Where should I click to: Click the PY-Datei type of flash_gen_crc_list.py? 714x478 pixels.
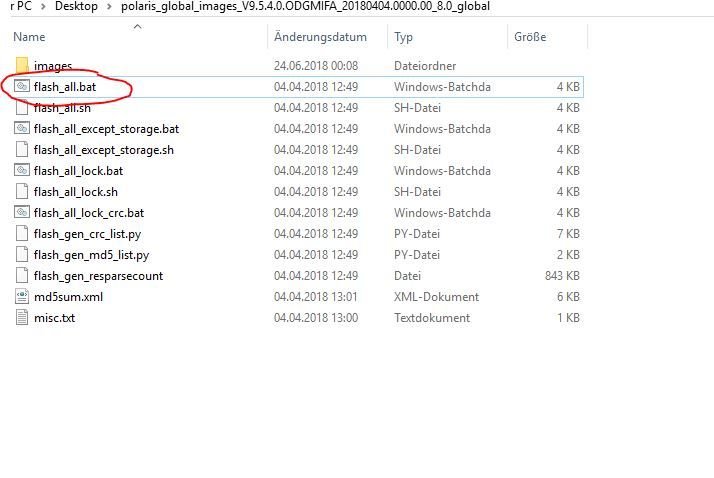[x=417, y=234]
